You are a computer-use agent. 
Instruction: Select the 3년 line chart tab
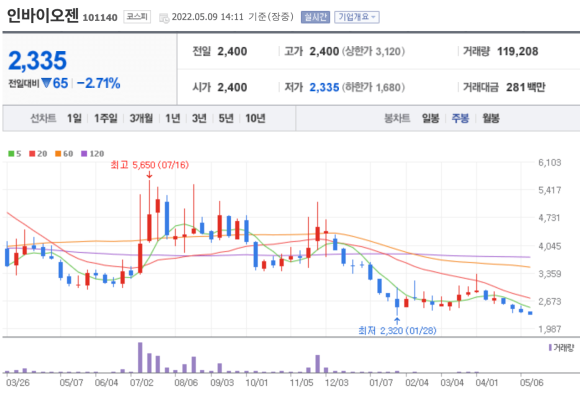point(199,118)
